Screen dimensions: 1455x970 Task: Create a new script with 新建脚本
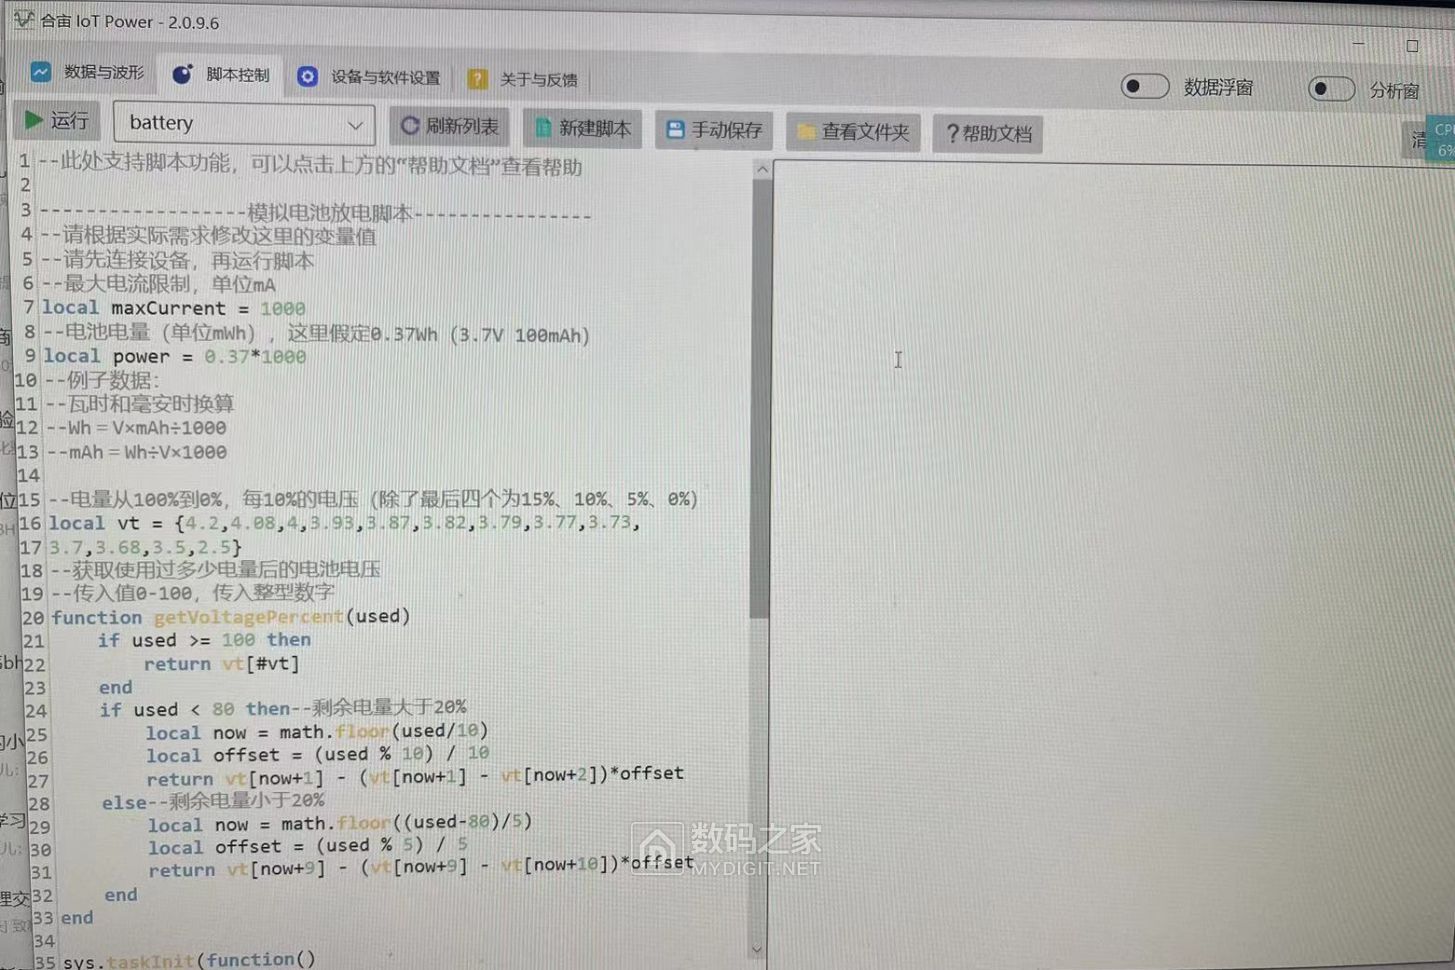582,128
